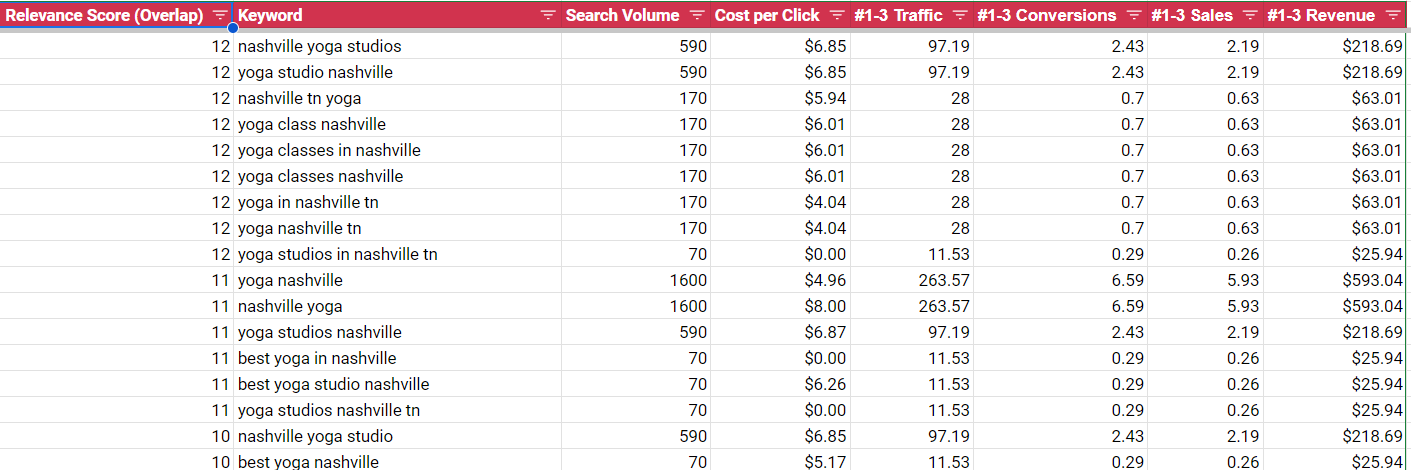1411x470 pixels.
Task: Expand the #1-3 Sales filter menu
Action: coord(1250,16)
